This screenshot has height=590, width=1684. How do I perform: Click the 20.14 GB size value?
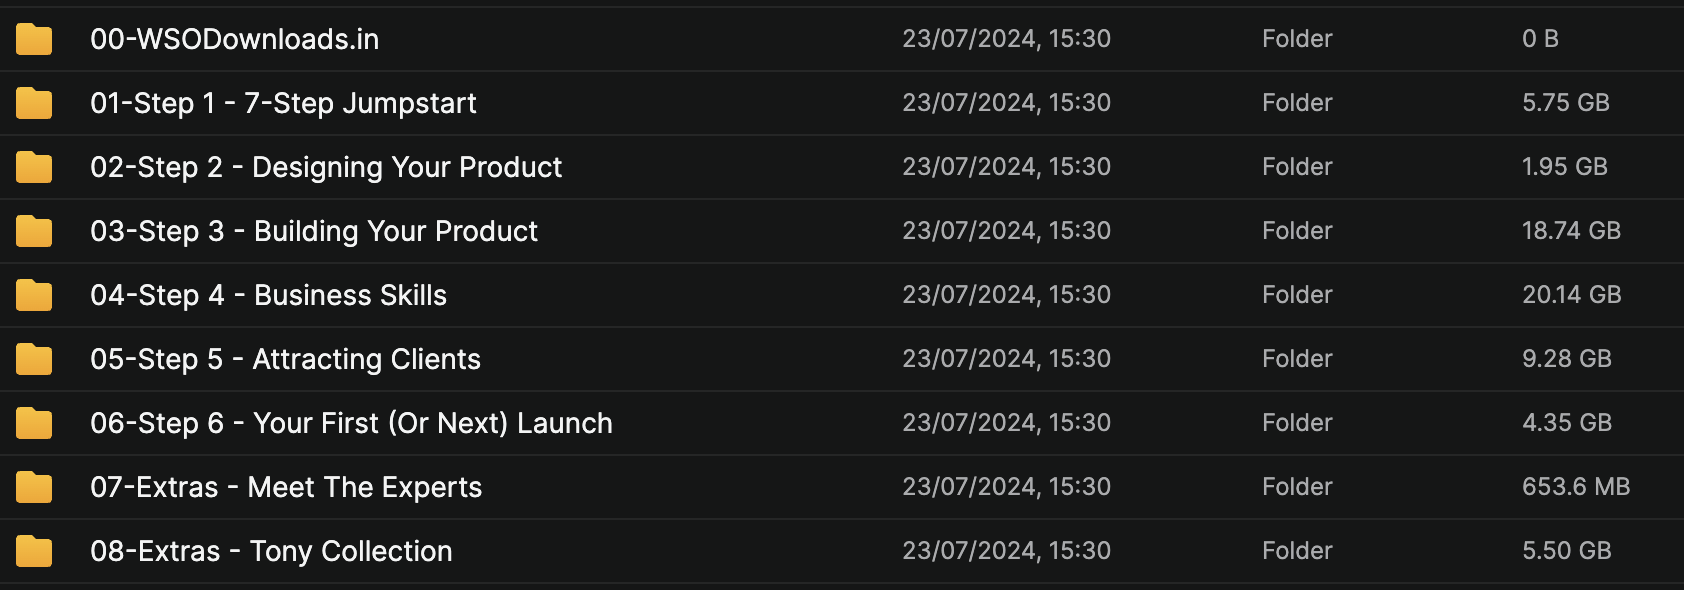pos(1571,295)
